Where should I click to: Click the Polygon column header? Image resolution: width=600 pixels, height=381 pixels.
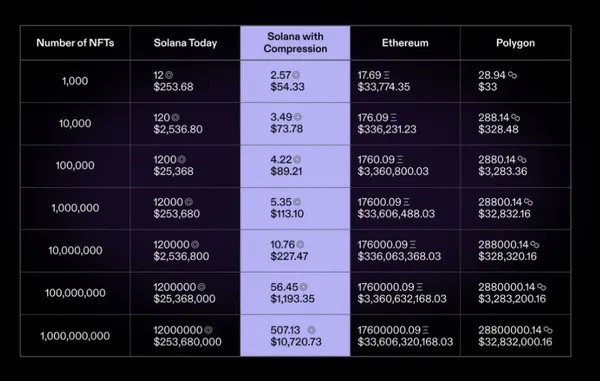click(515, 43)
